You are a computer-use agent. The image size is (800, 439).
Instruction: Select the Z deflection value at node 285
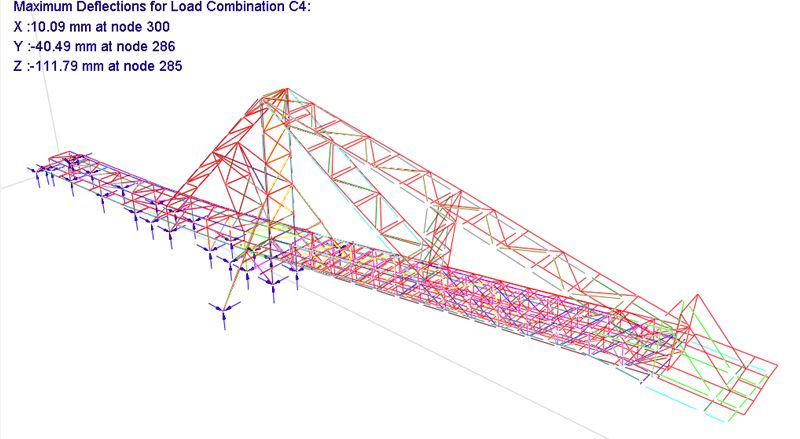[x=97, y=65]
